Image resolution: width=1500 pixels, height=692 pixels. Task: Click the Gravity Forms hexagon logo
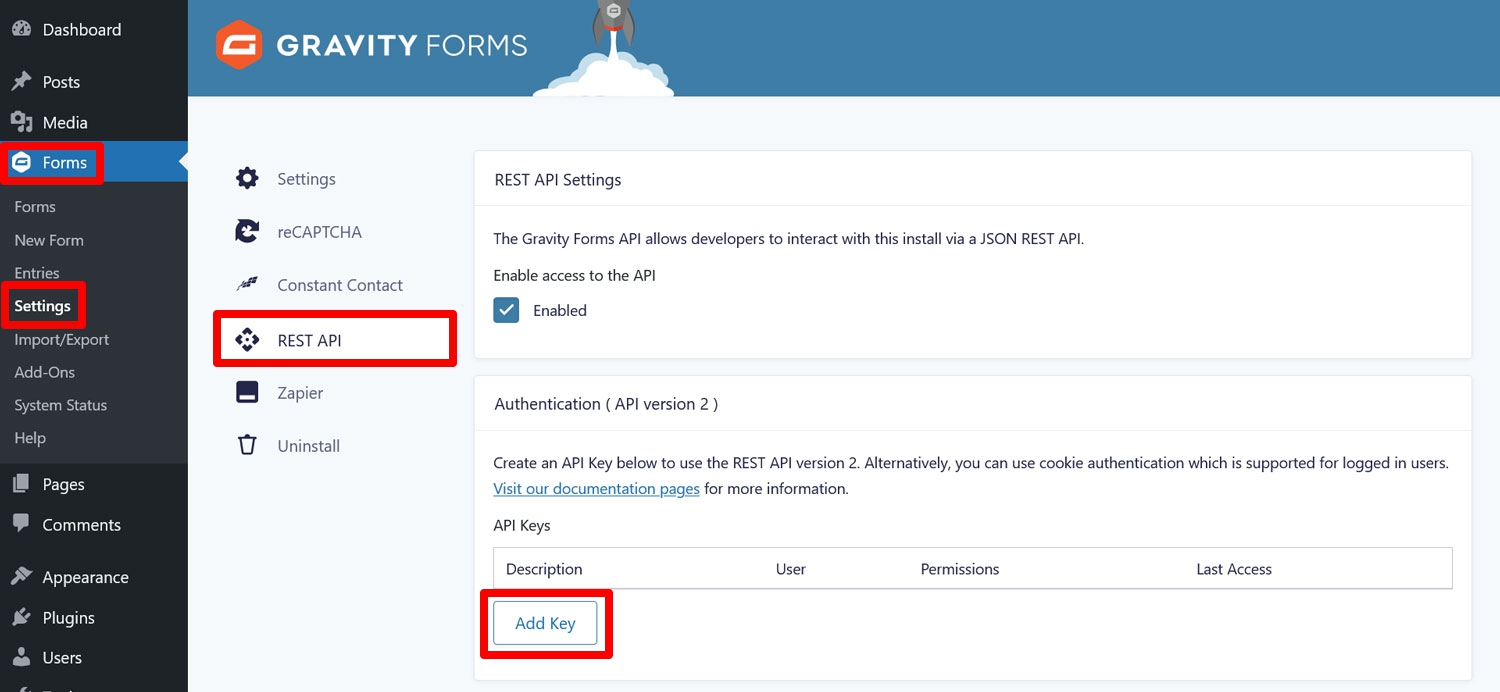pyautogui.click(x=239, y=45)
